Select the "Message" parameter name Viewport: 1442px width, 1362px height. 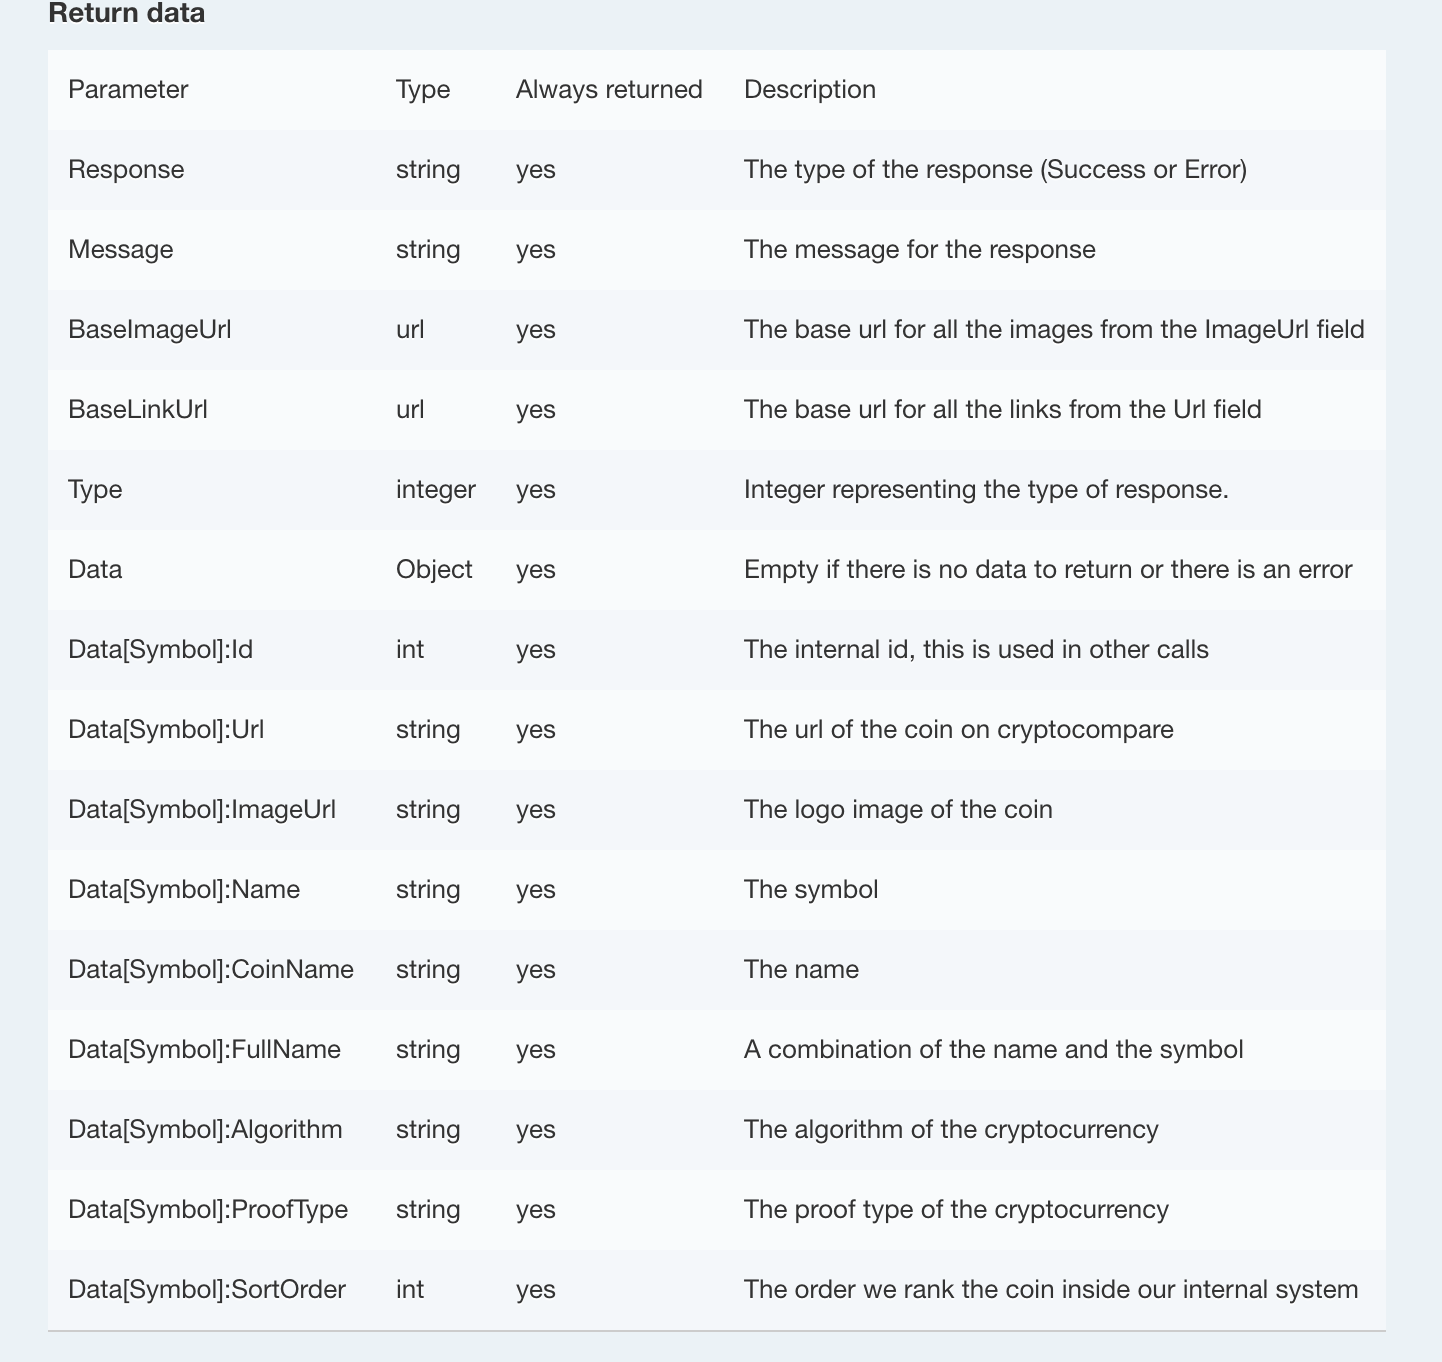121,250
